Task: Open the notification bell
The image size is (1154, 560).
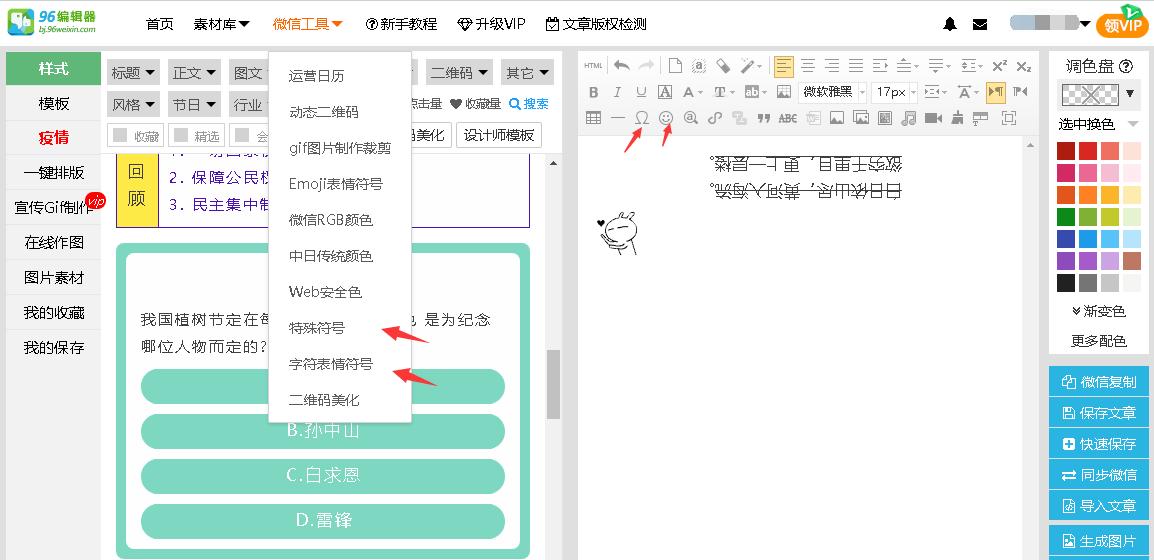Action: [x=950, y=24]
